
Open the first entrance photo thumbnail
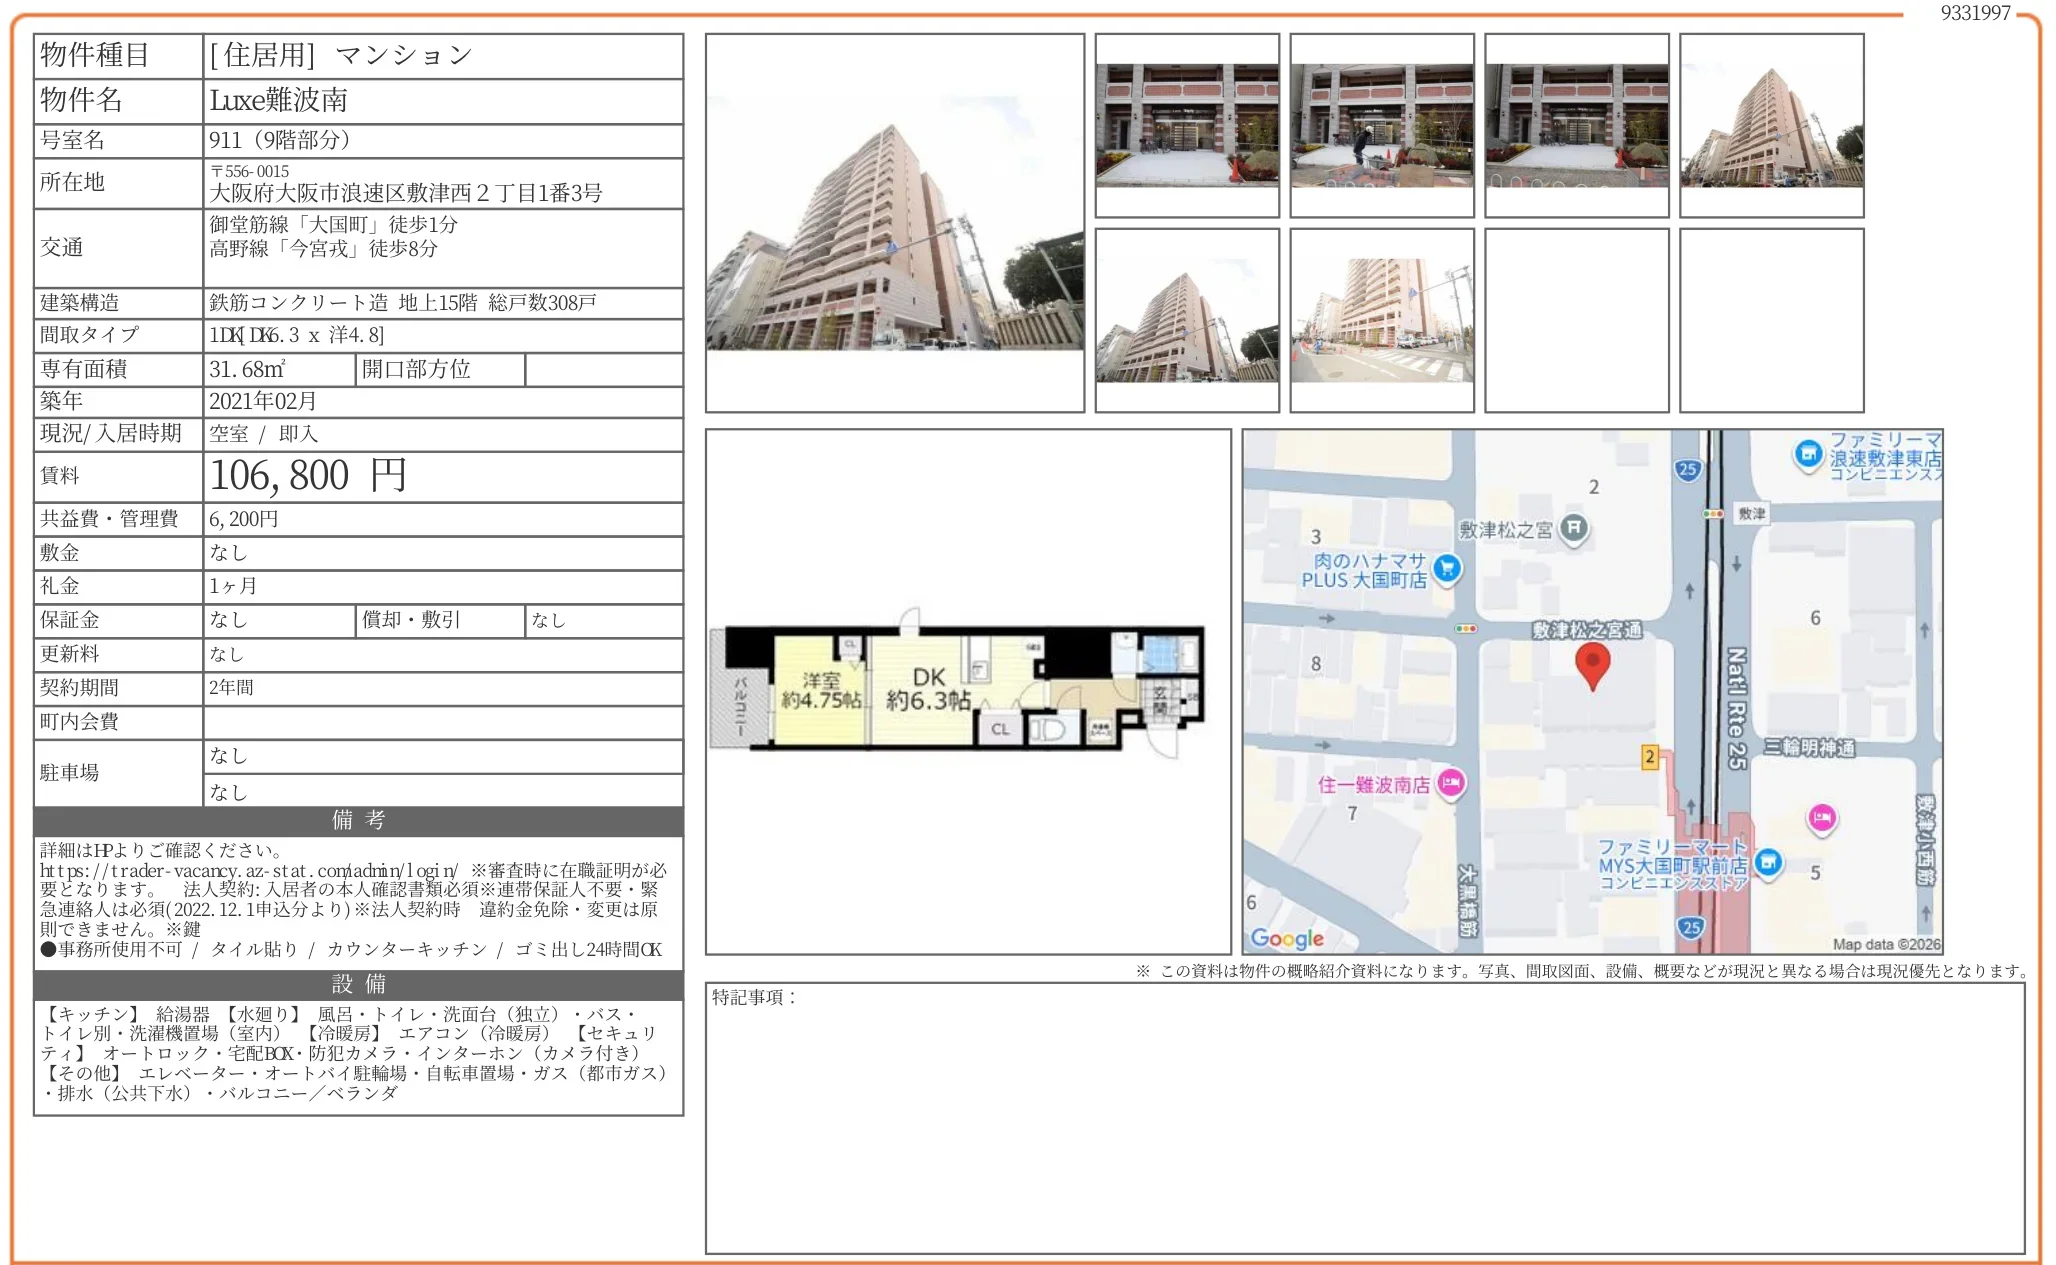[1187, 125]
